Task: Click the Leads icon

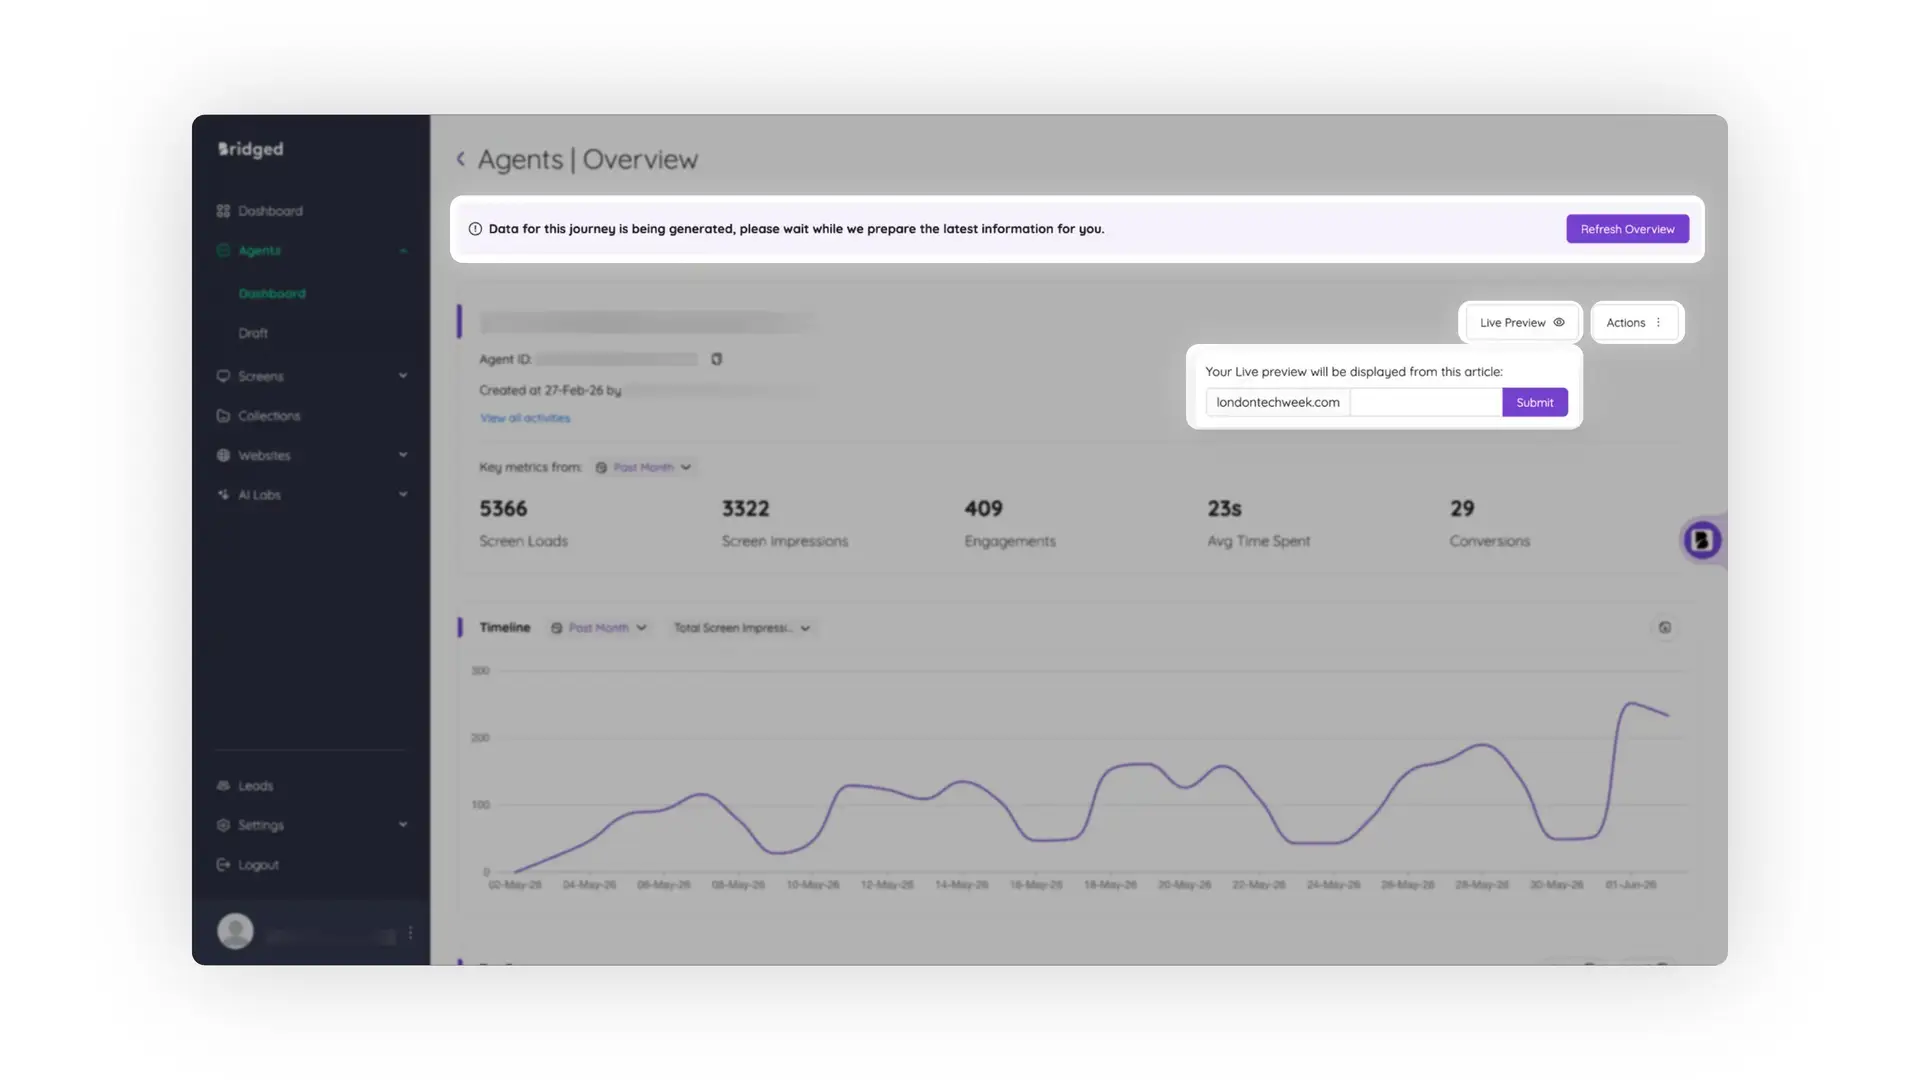Action: [x=223, y=786]
